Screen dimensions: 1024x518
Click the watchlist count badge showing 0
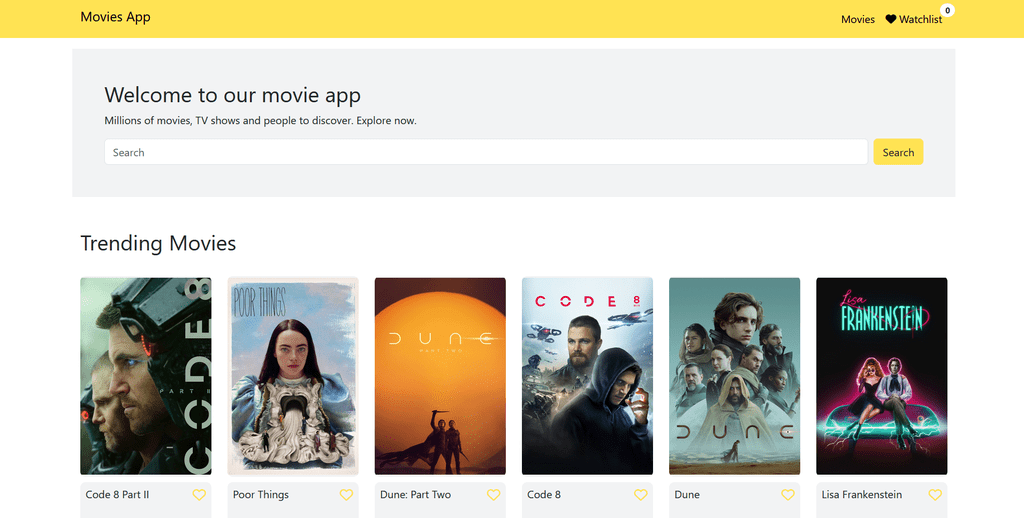pos(948,10)
